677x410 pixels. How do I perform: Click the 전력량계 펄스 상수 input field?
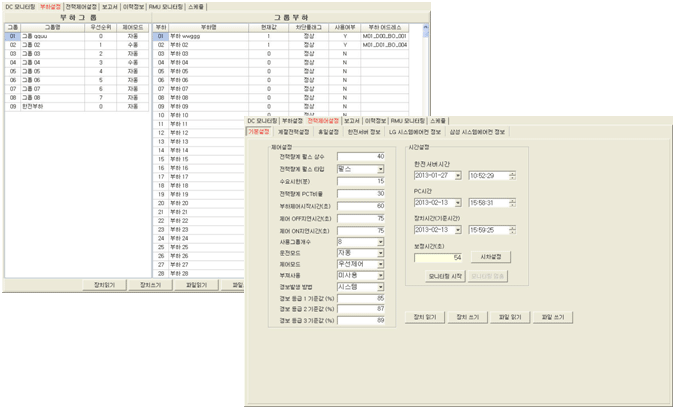pos(361,156)
